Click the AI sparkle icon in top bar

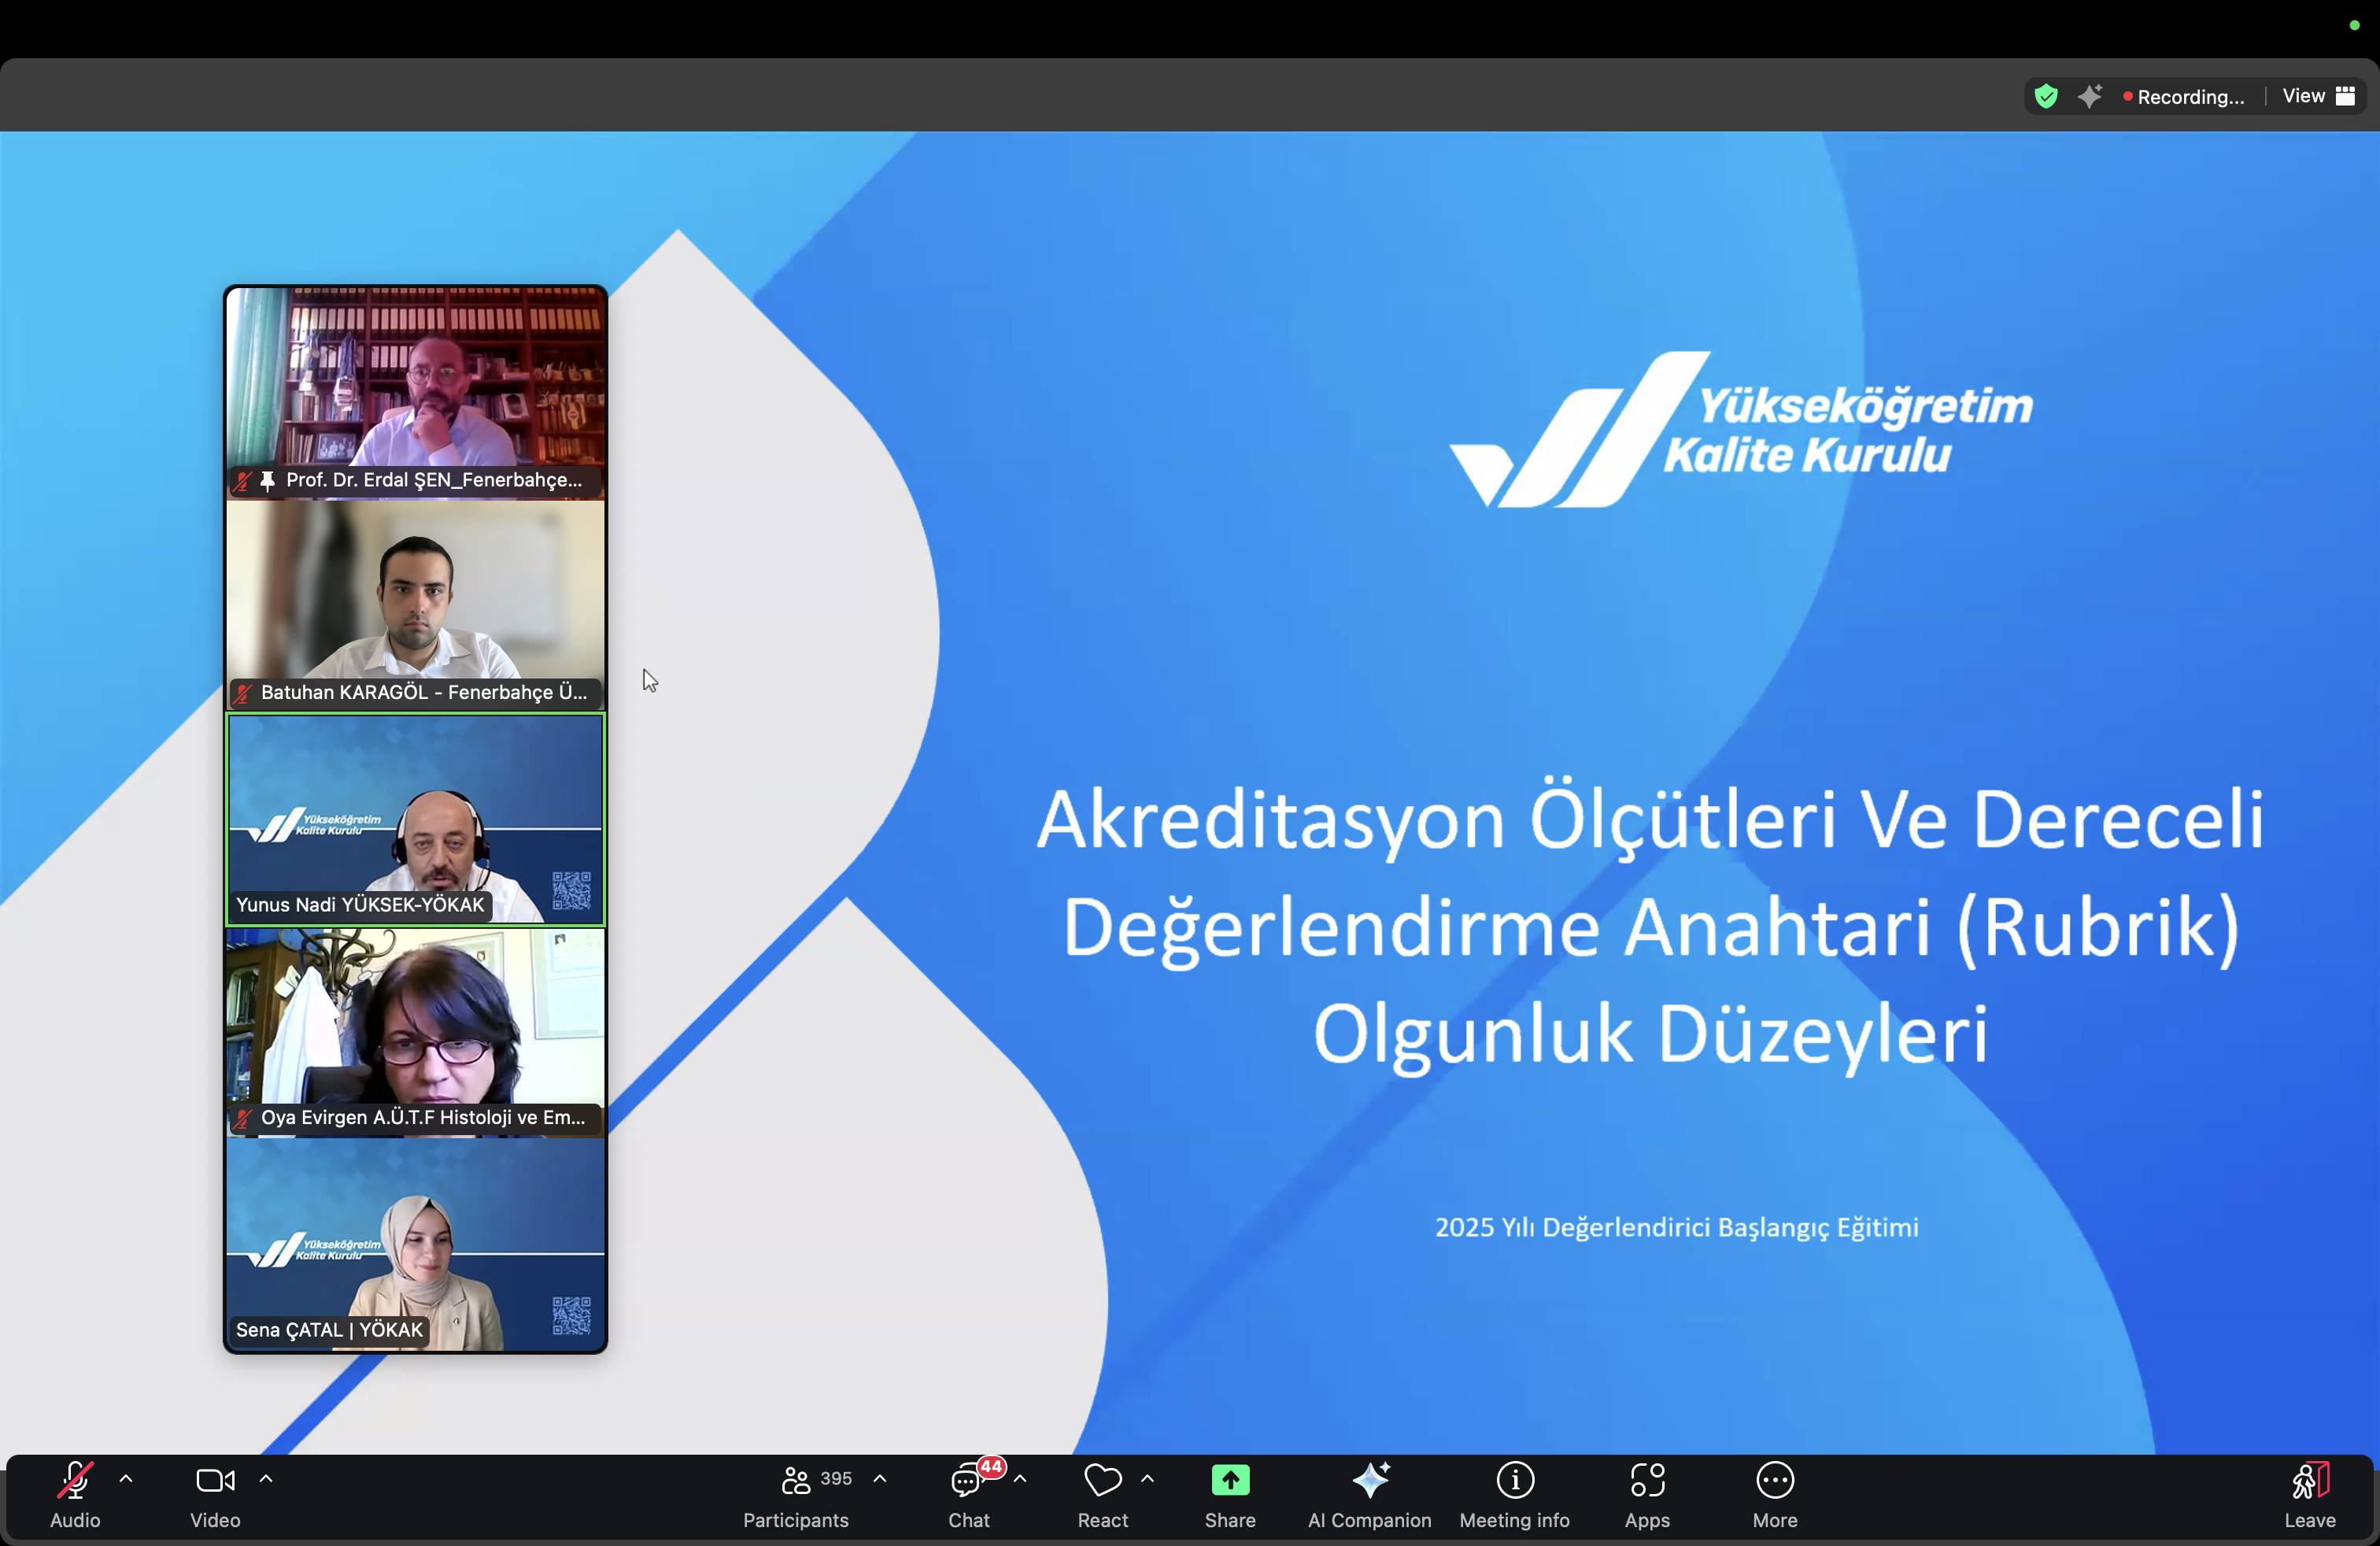2089,96
